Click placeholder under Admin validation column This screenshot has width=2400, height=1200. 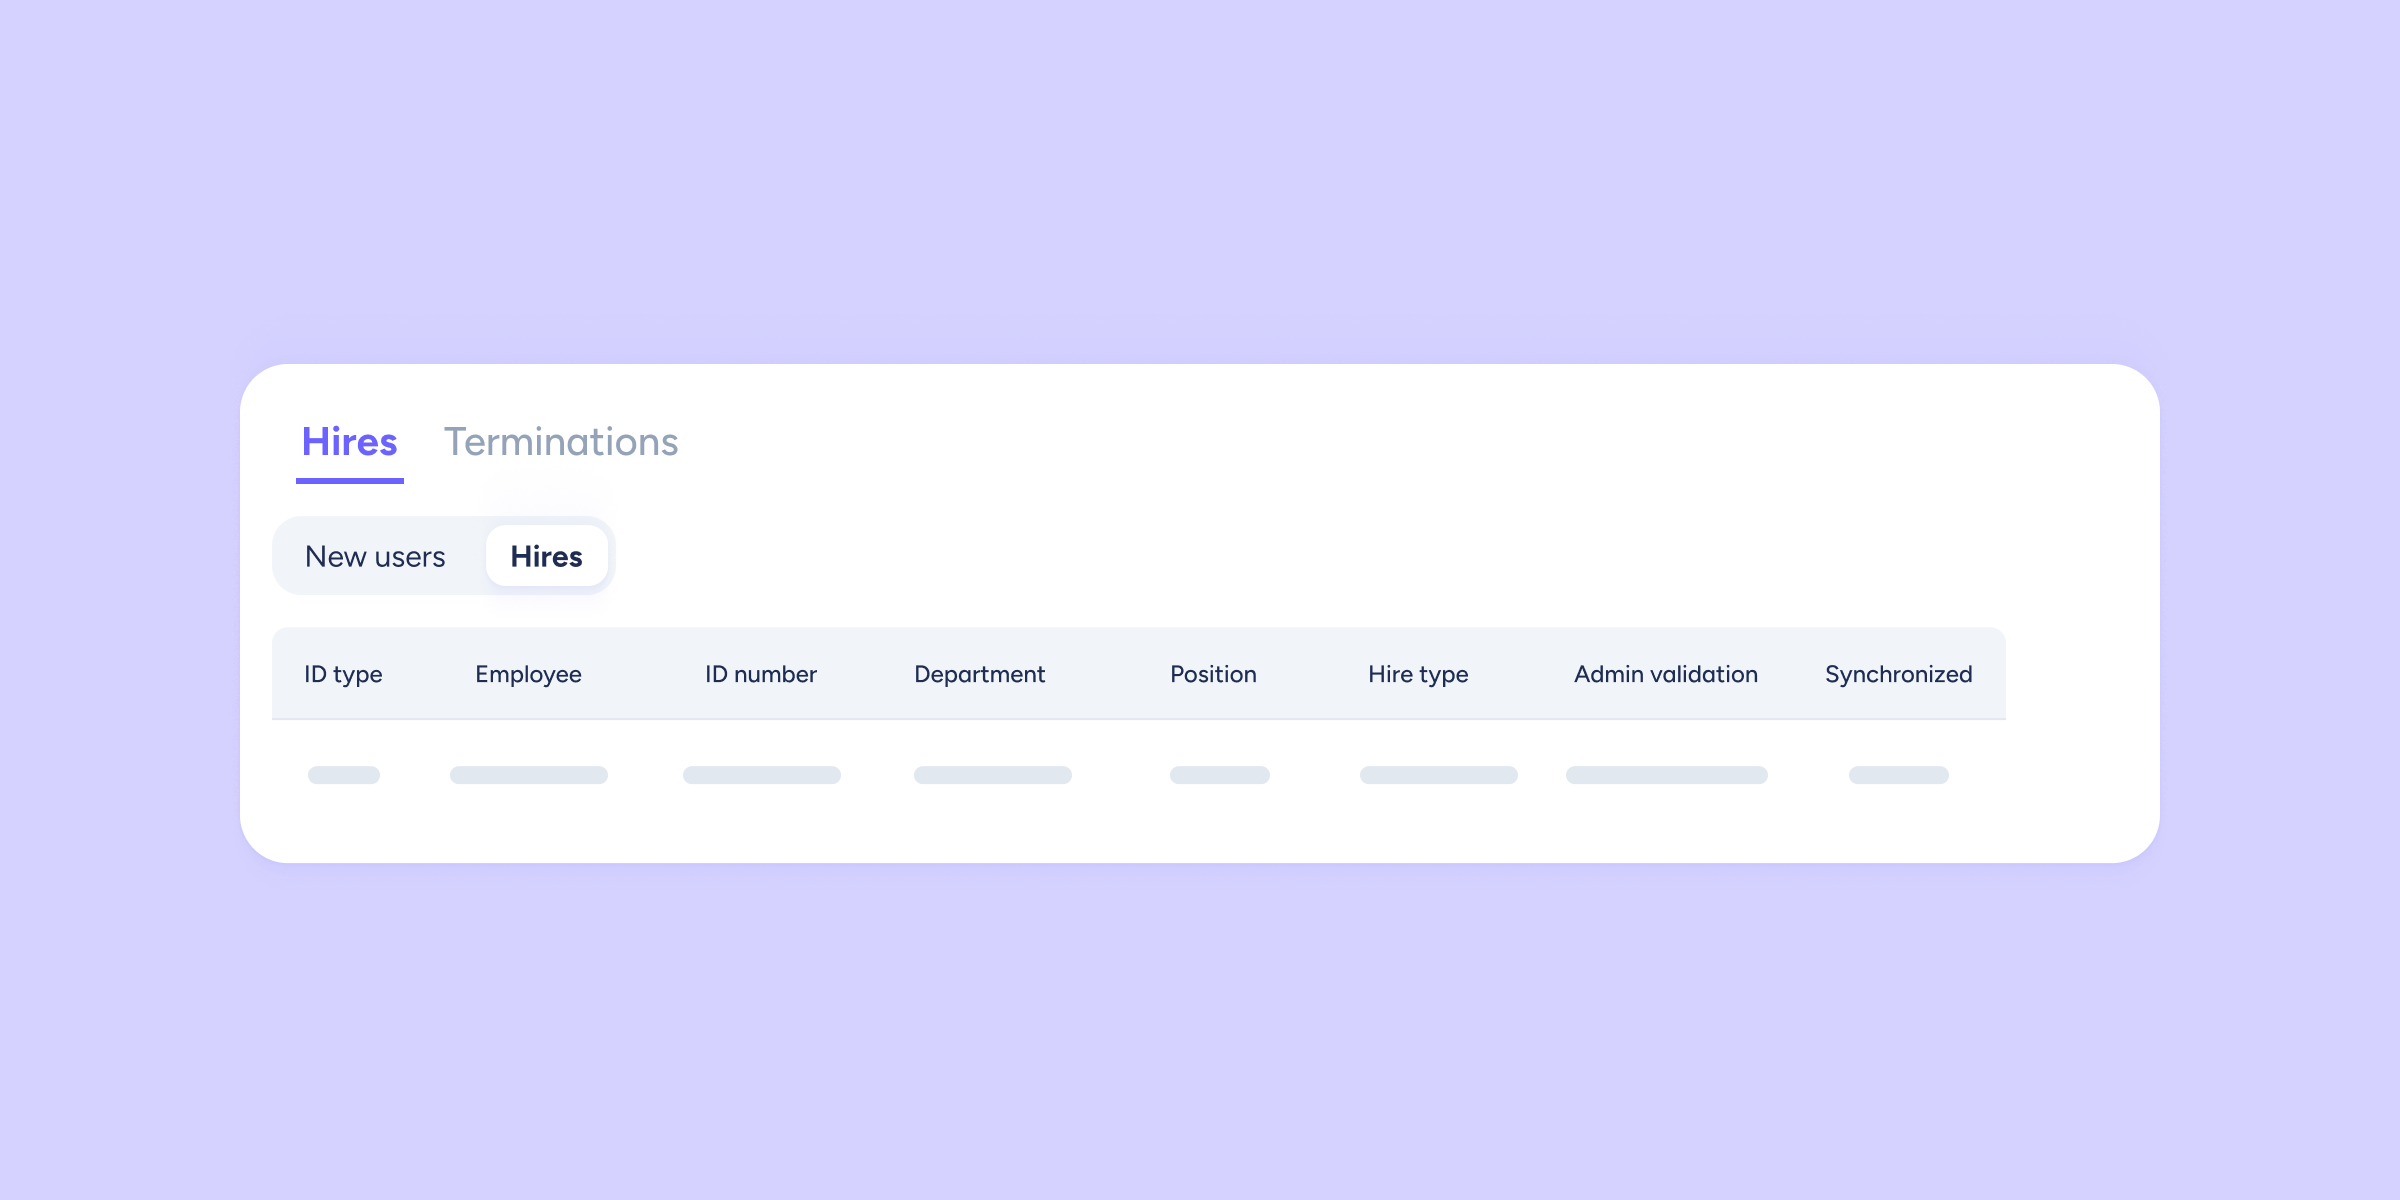click(x=1667, y=775)
